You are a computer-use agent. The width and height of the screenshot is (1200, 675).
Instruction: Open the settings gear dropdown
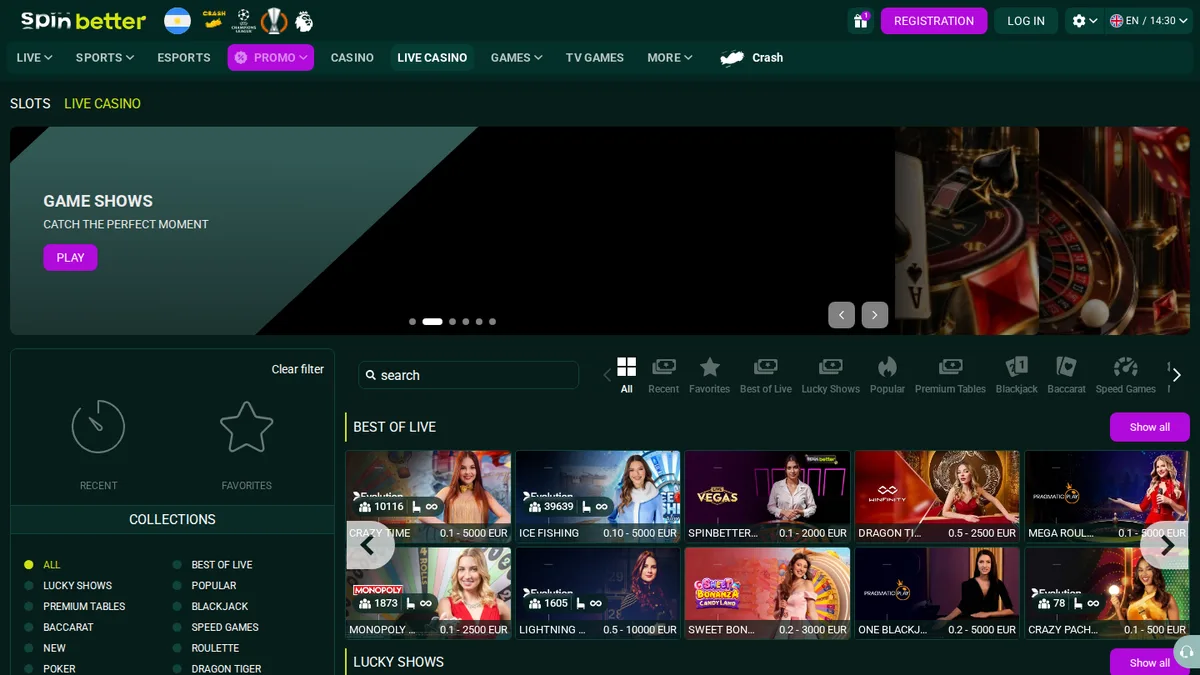point(1084,21)
